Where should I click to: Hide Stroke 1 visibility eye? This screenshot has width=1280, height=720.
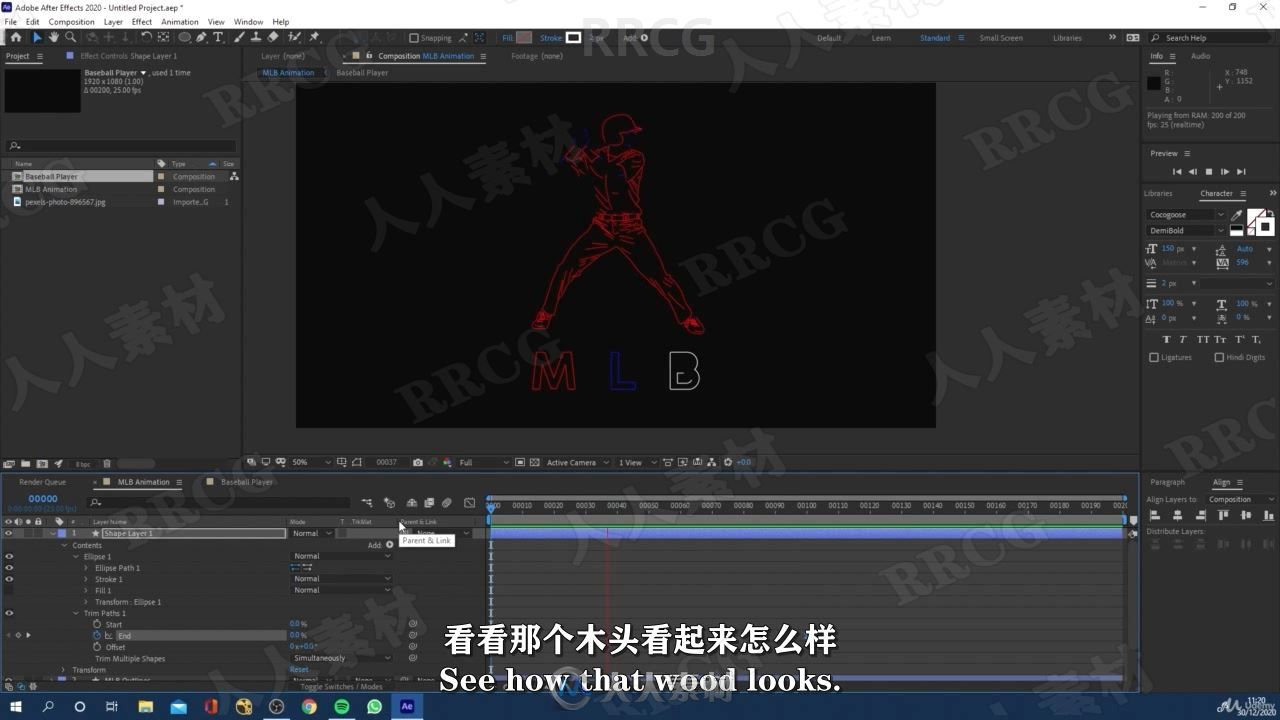(9, 579)
